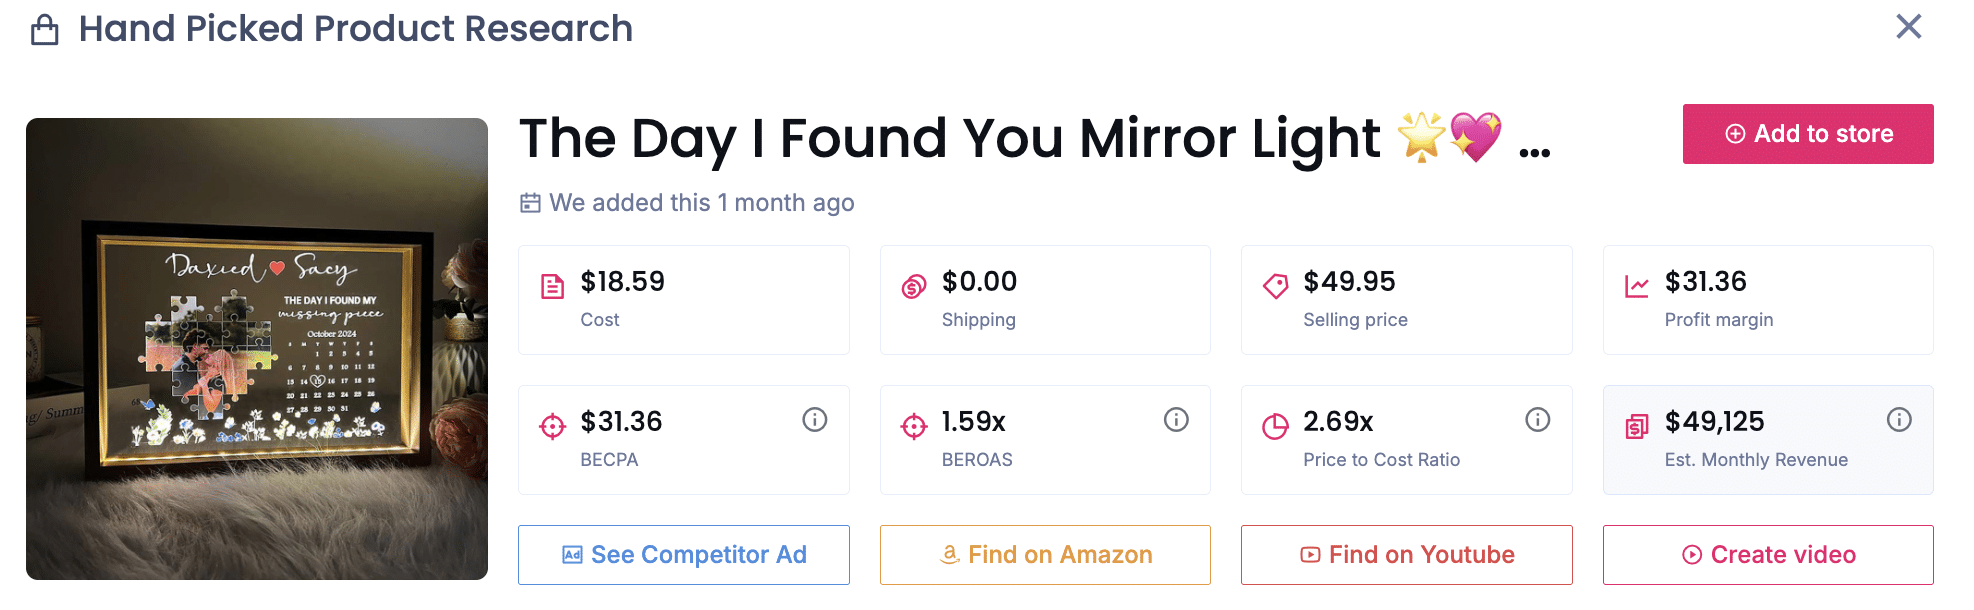Image resolution: width=1974 pixels, height=610 pixels.
Task: Open the Price to Cost Ratio info tooltip
Action: click(x=1537, y=419)
